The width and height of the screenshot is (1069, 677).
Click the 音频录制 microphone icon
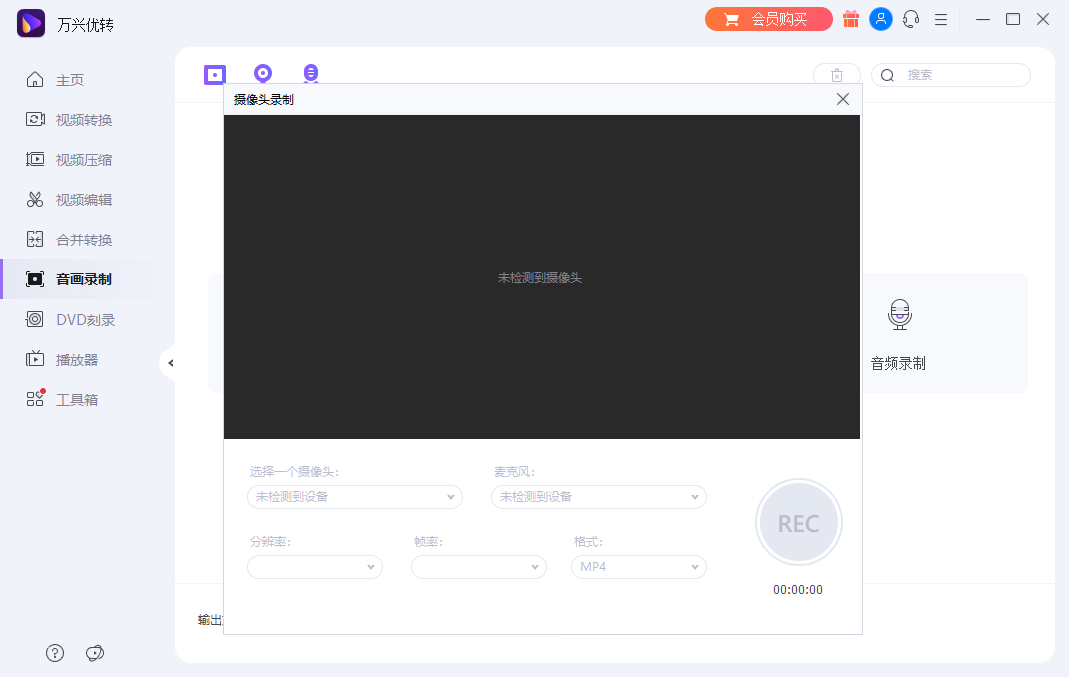coord(899,313)
